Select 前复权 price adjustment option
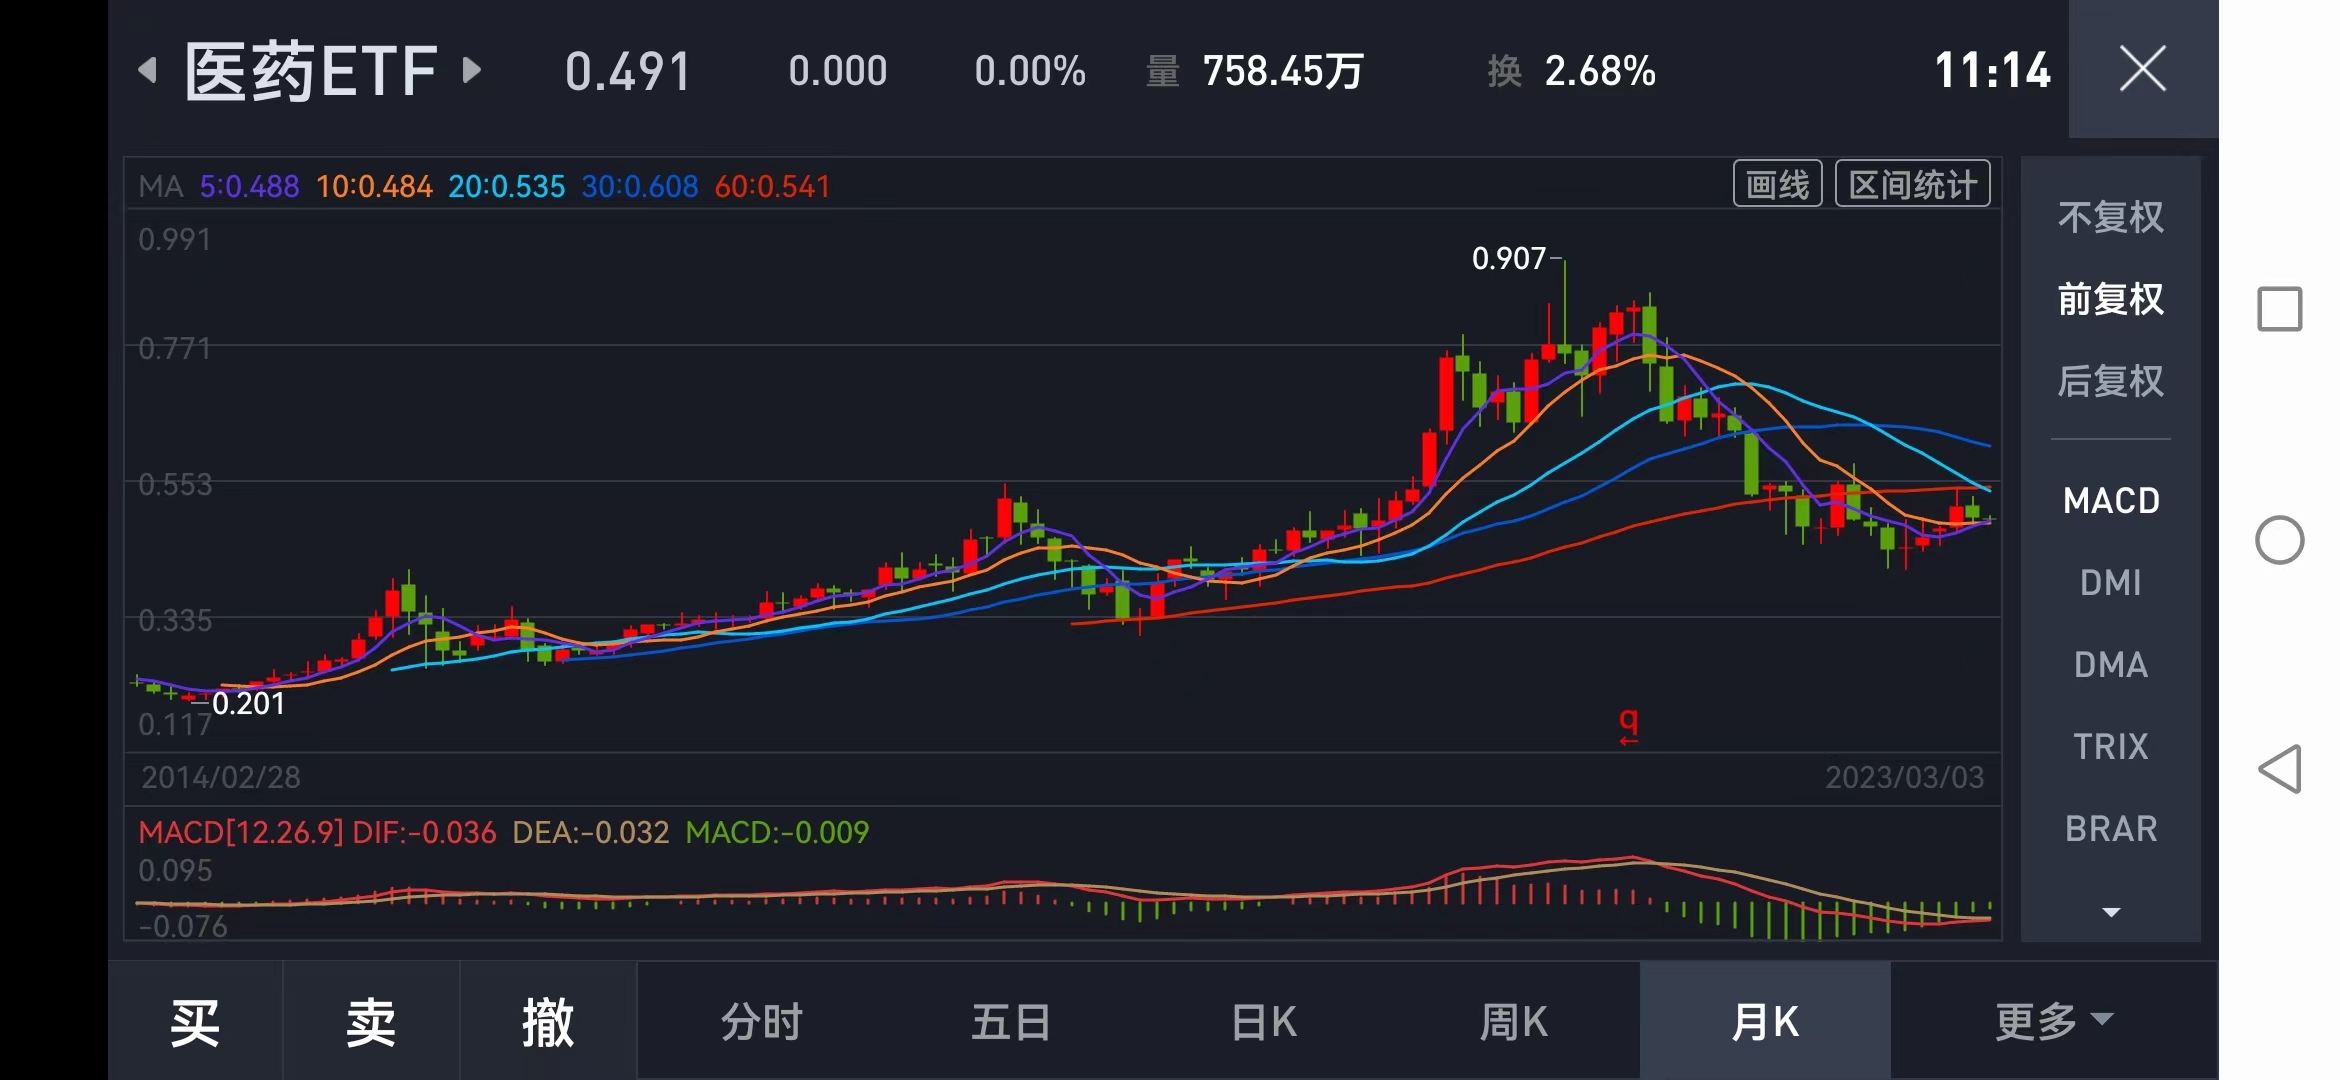This screenshot has height=1080, width=2340. [2110, 299]
